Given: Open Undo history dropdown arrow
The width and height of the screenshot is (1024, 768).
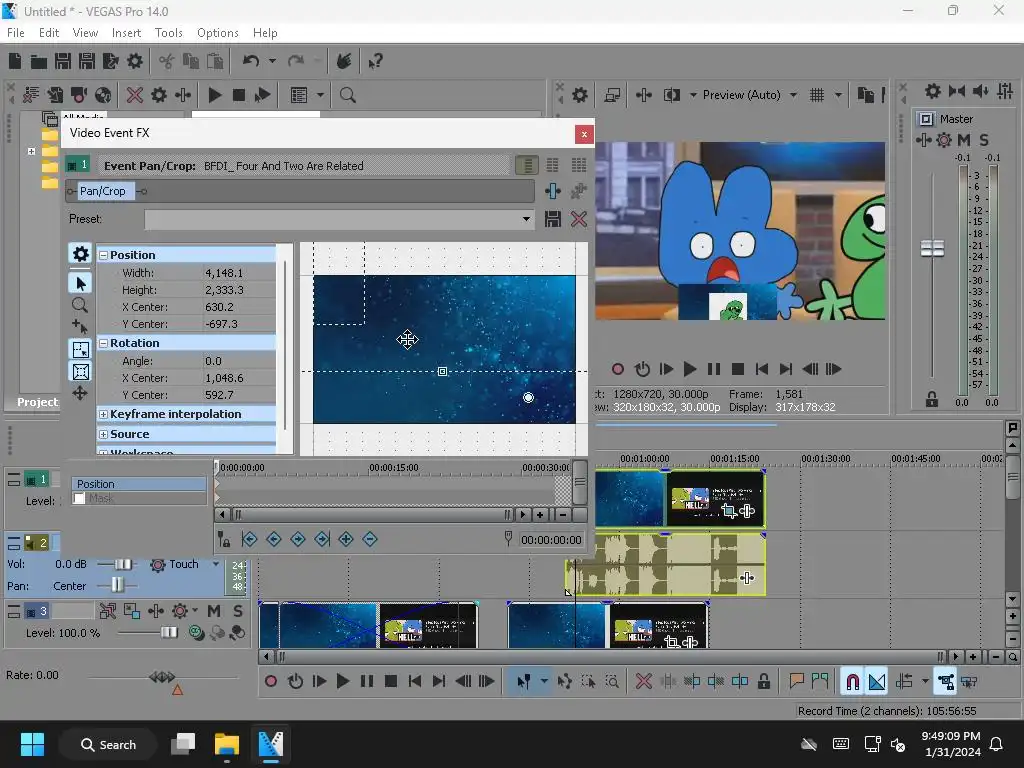Looking at the screenshot, I should 272,61.
